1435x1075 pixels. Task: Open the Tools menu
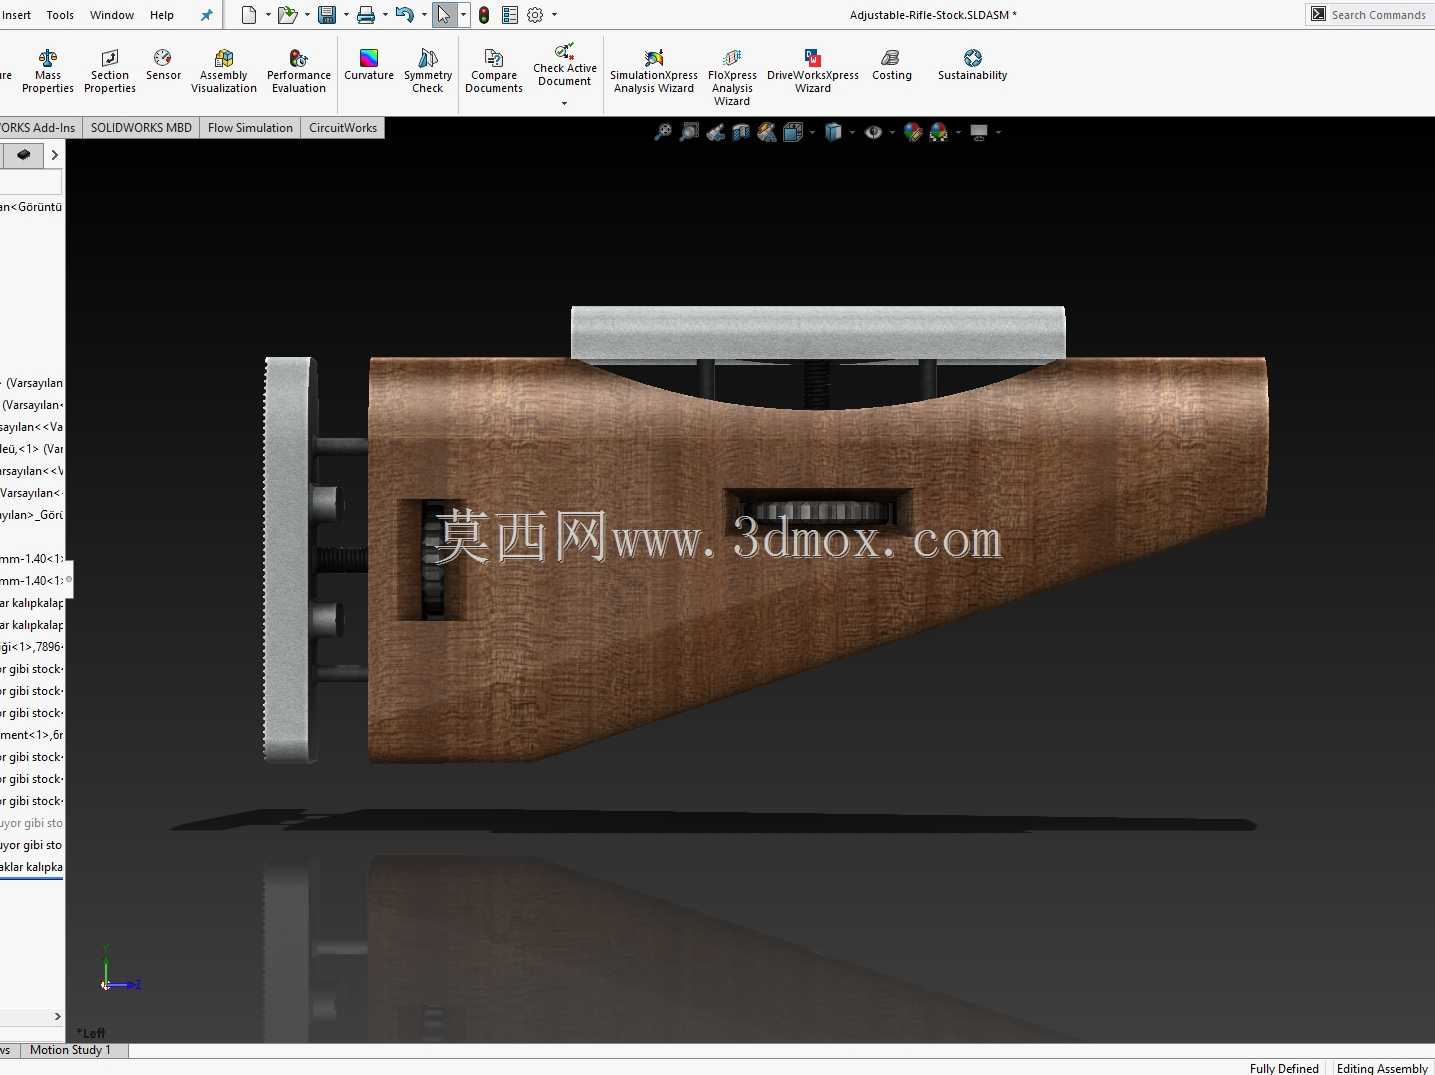pos(60,15)
